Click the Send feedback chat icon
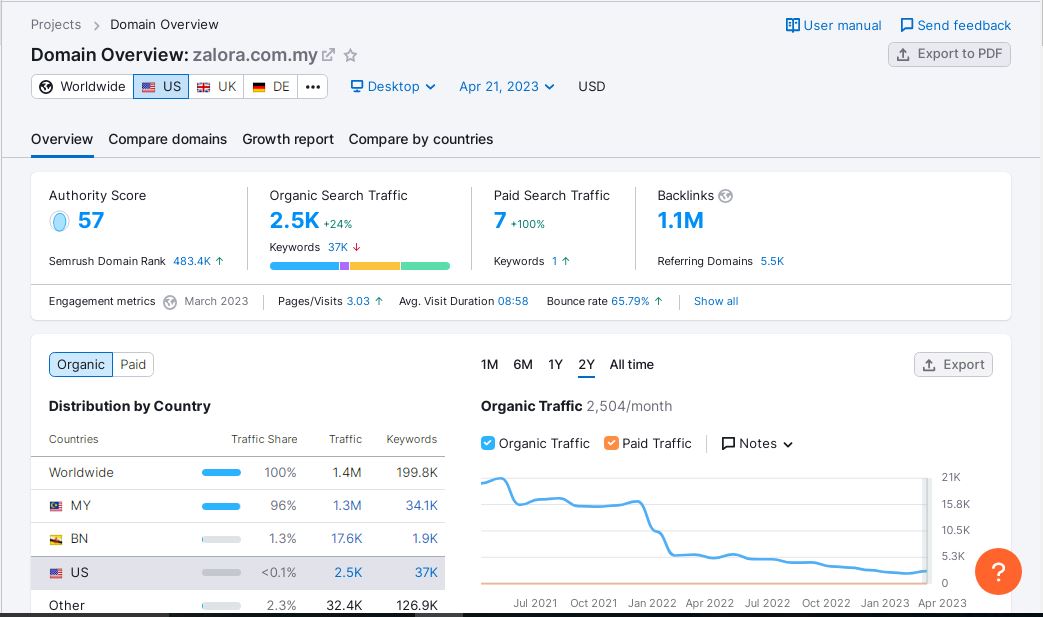The image size is (1043, 617). click(x=906, y=25)
